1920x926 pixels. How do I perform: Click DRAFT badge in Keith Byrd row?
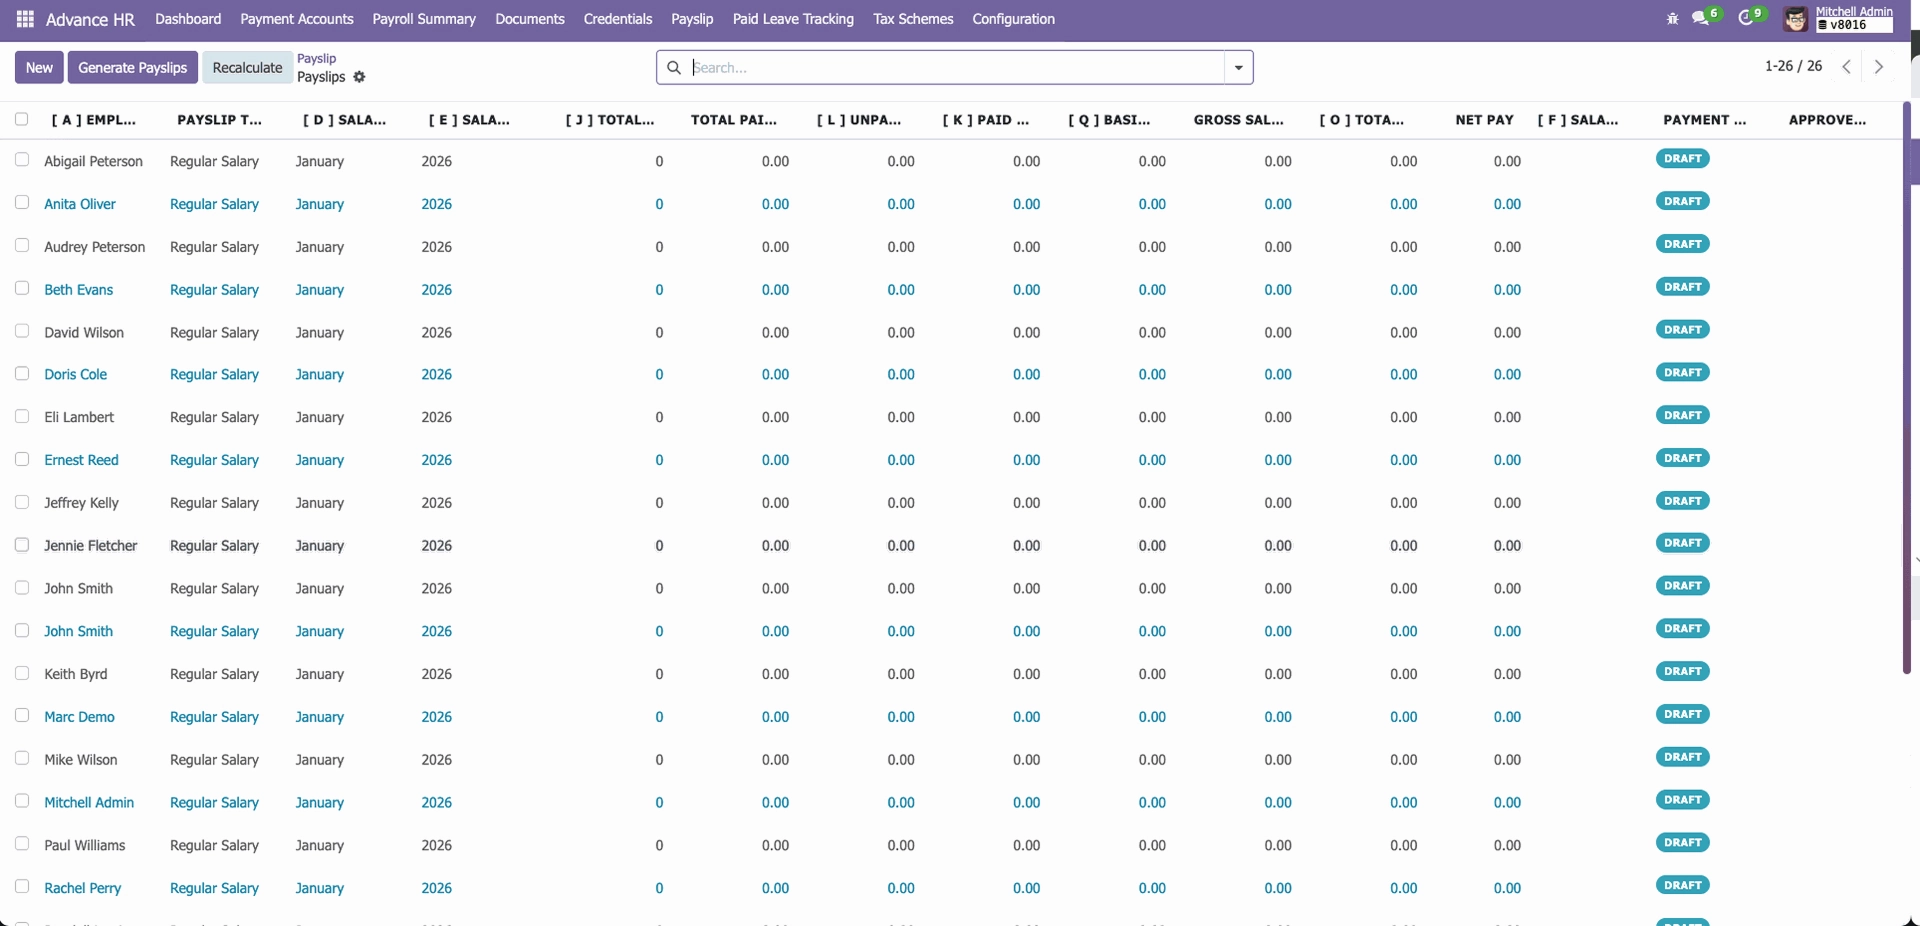[1683, 671]
